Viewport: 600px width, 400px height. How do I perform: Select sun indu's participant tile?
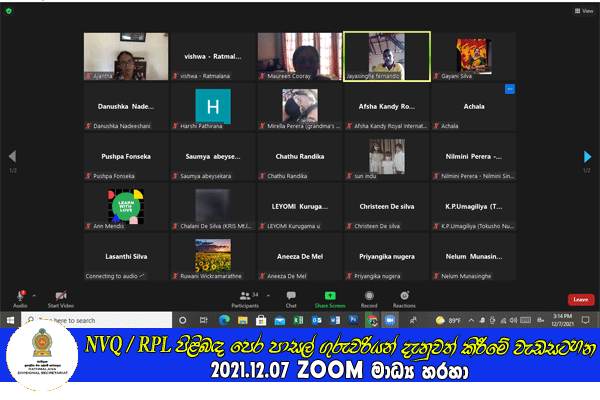(387, 157)
